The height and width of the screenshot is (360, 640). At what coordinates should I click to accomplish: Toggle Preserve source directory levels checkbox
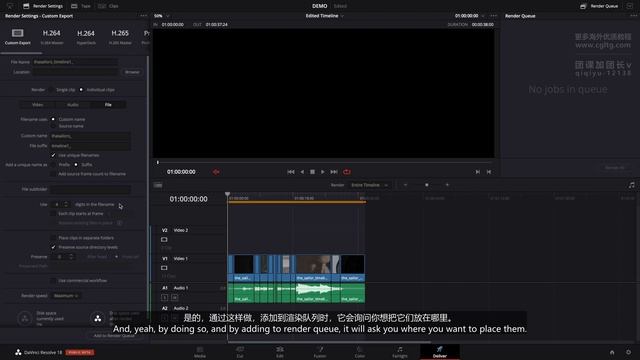click(53, 247)
